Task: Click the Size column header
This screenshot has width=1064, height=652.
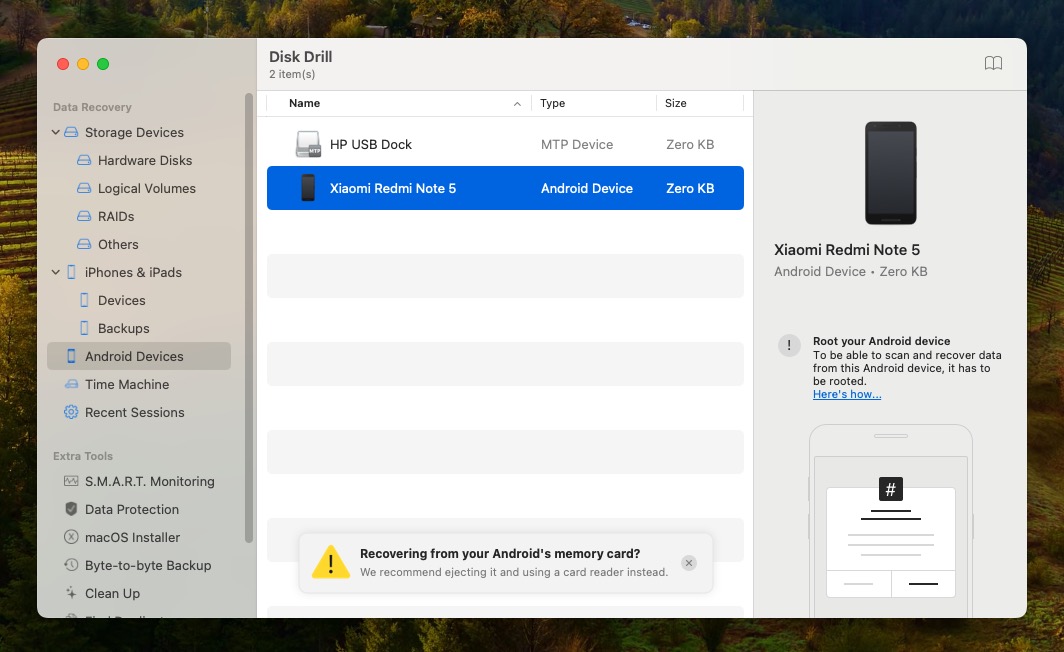Action: (676, 103)
